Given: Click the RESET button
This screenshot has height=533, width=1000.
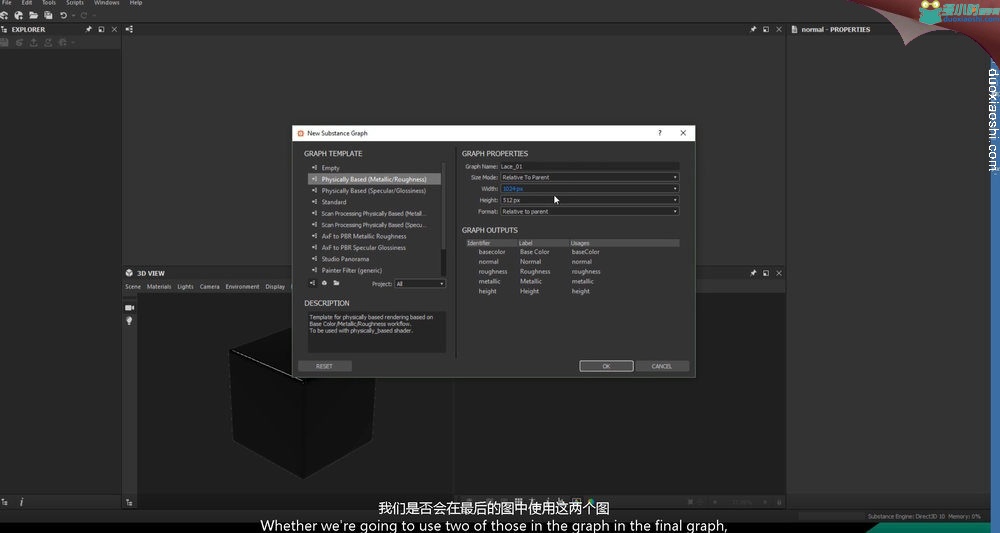Looking at the screenshot, I should (324, 366).
